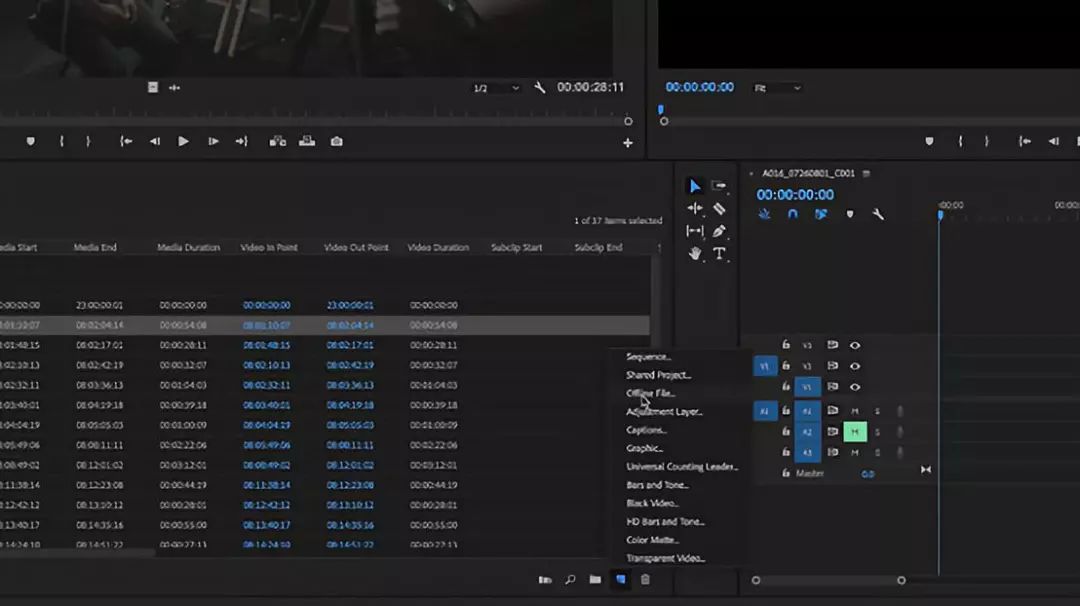Open the sequence panel menu icon

pyautogui.click(x=866, y=174)
